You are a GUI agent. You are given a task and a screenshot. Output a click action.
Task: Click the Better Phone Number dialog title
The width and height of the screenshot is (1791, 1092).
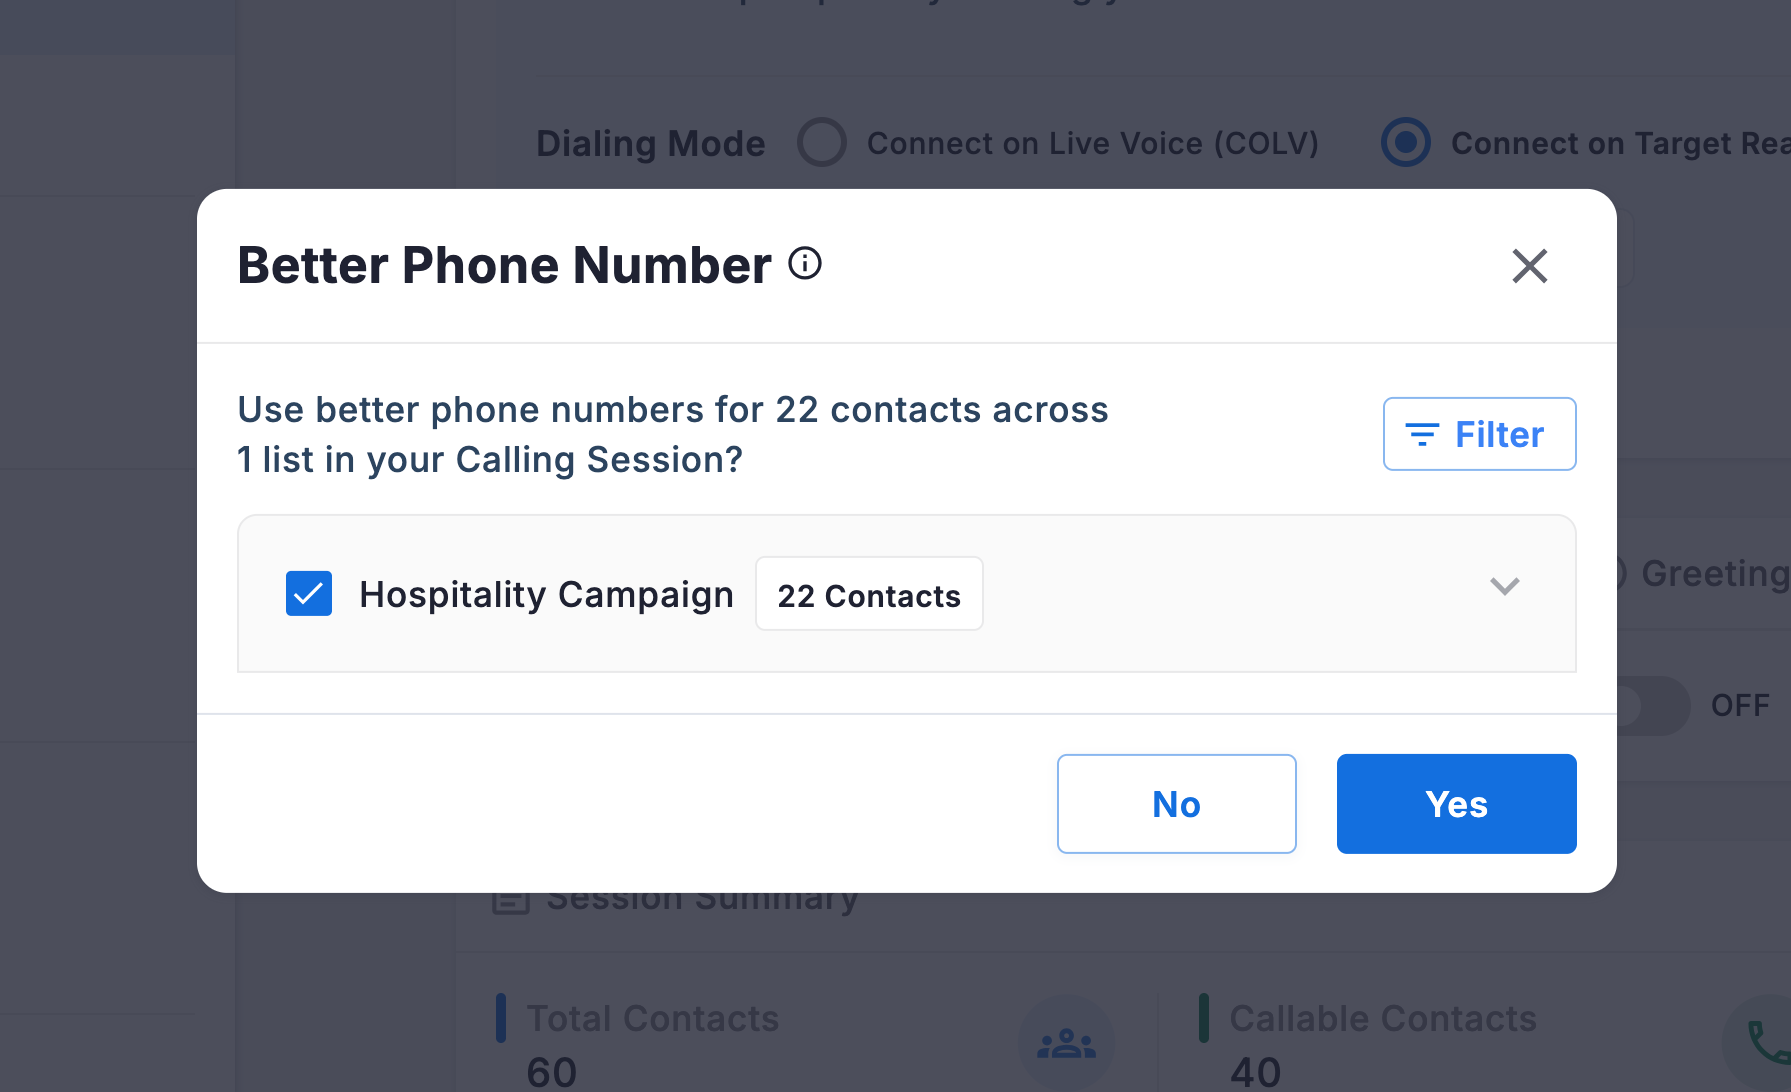[x=504, y=266]
